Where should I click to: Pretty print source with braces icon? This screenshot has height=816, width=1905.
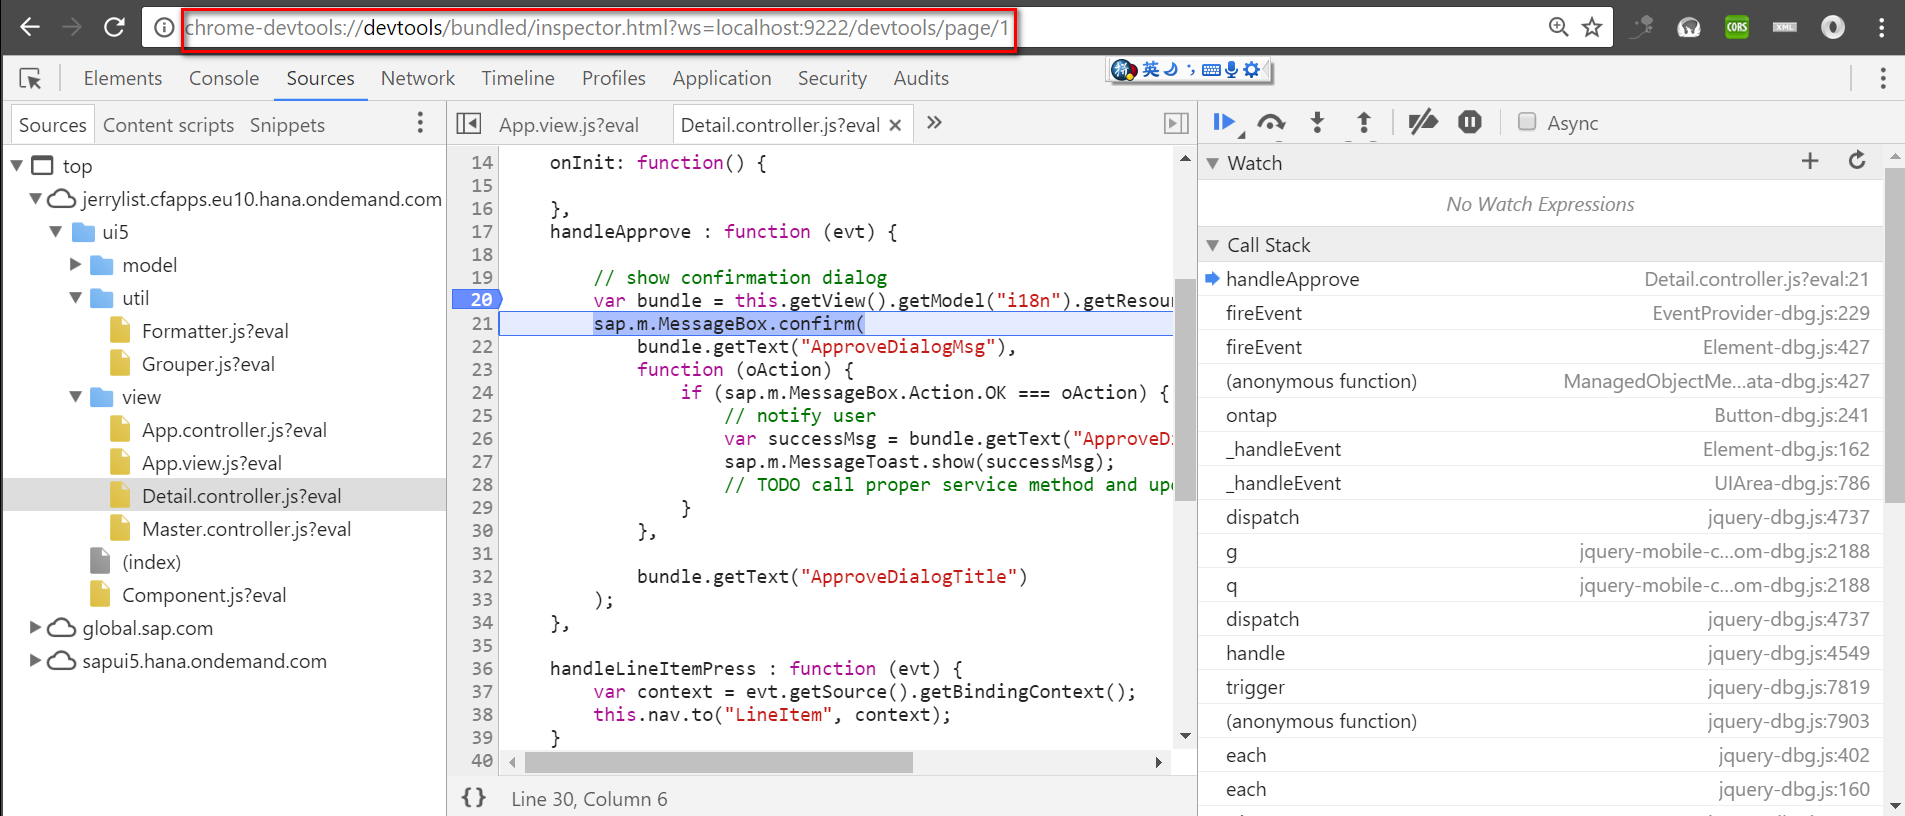point(474,798)
